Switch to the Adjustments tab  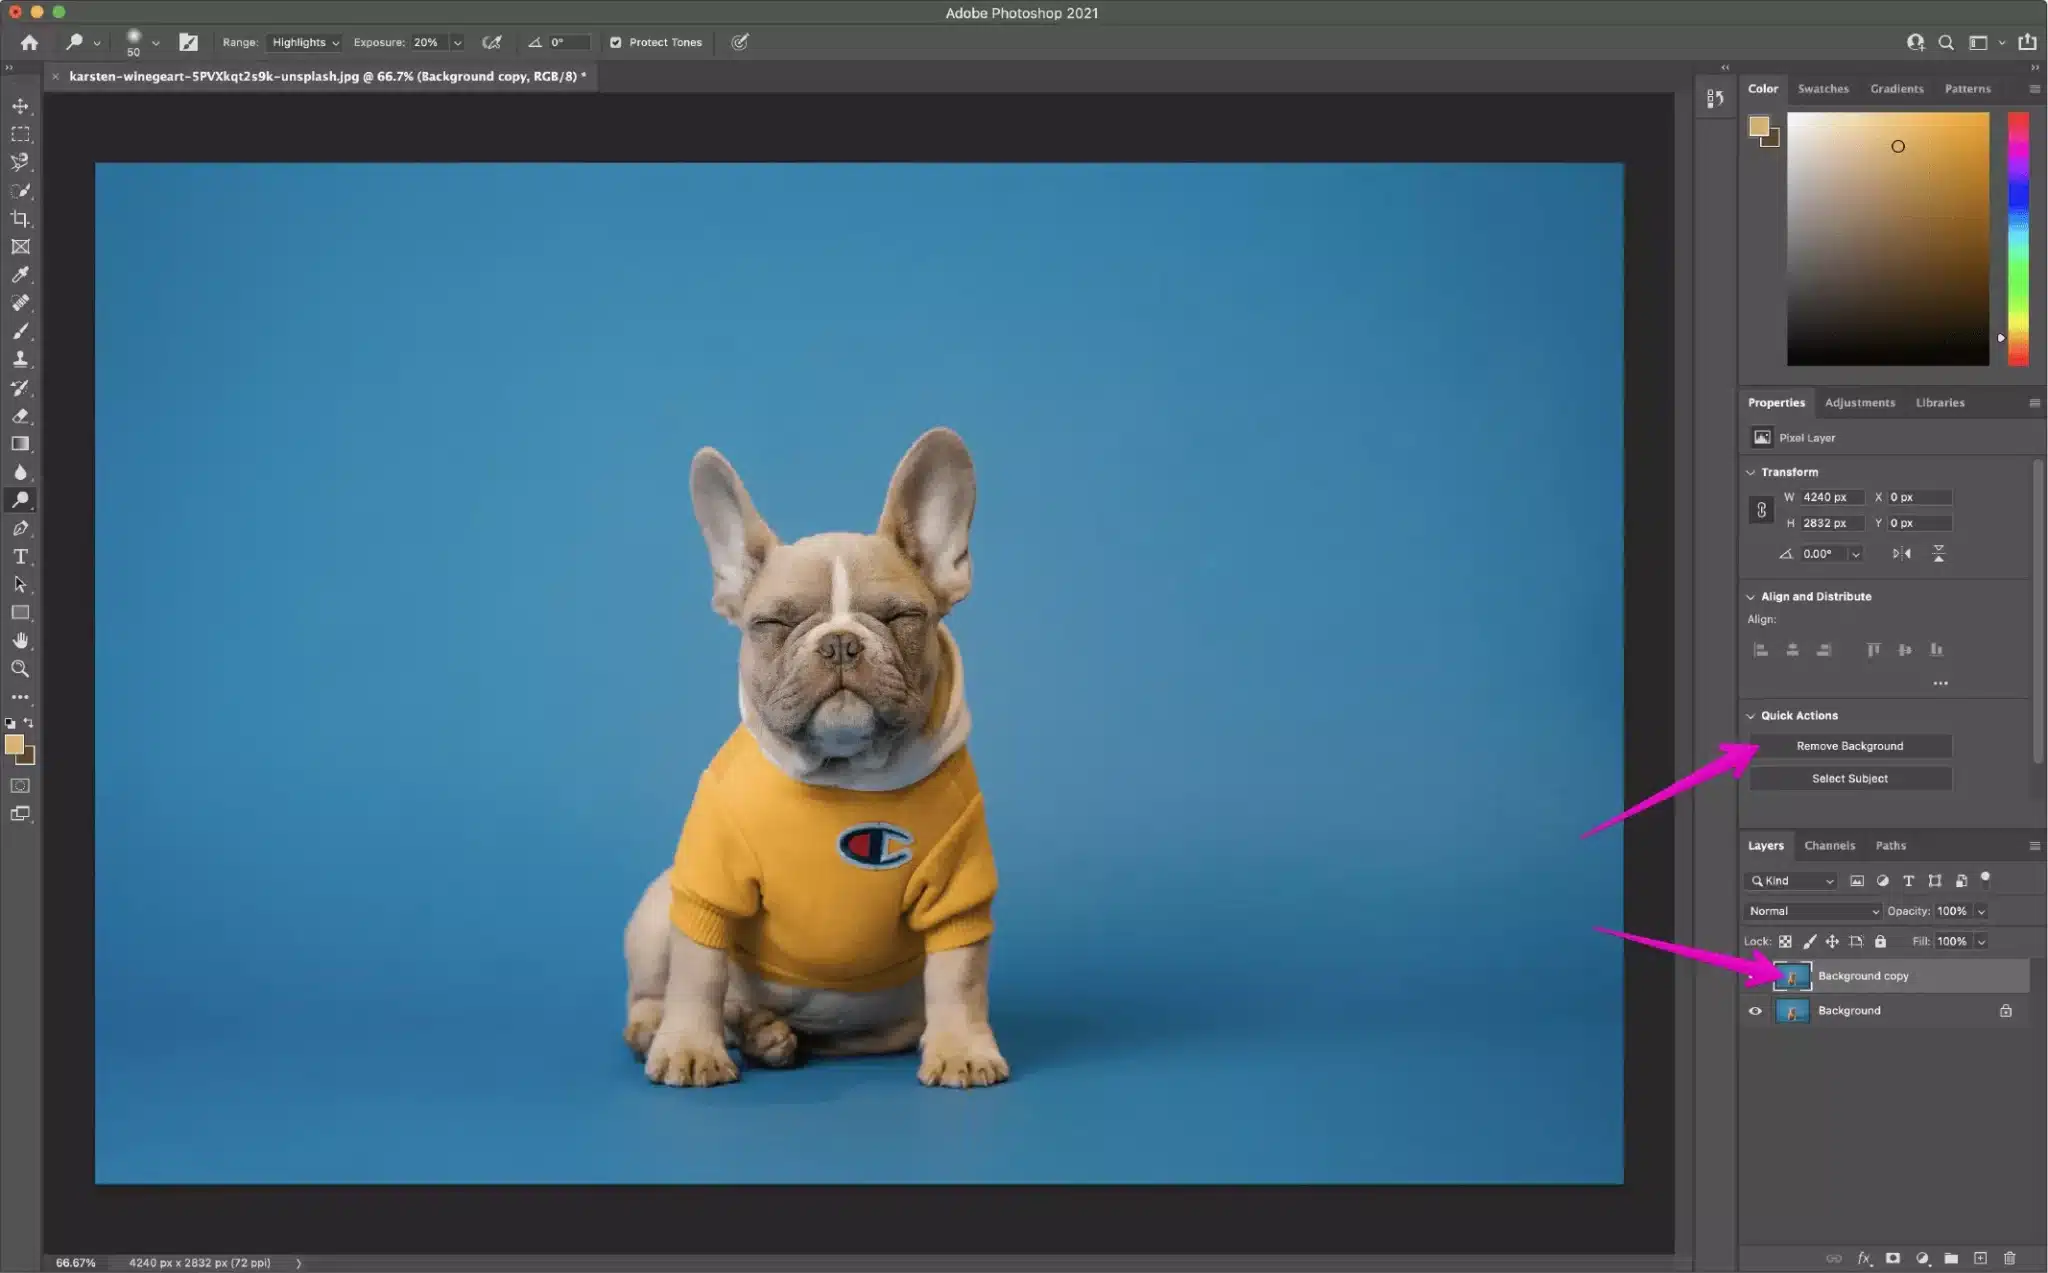coord(1860,402)
